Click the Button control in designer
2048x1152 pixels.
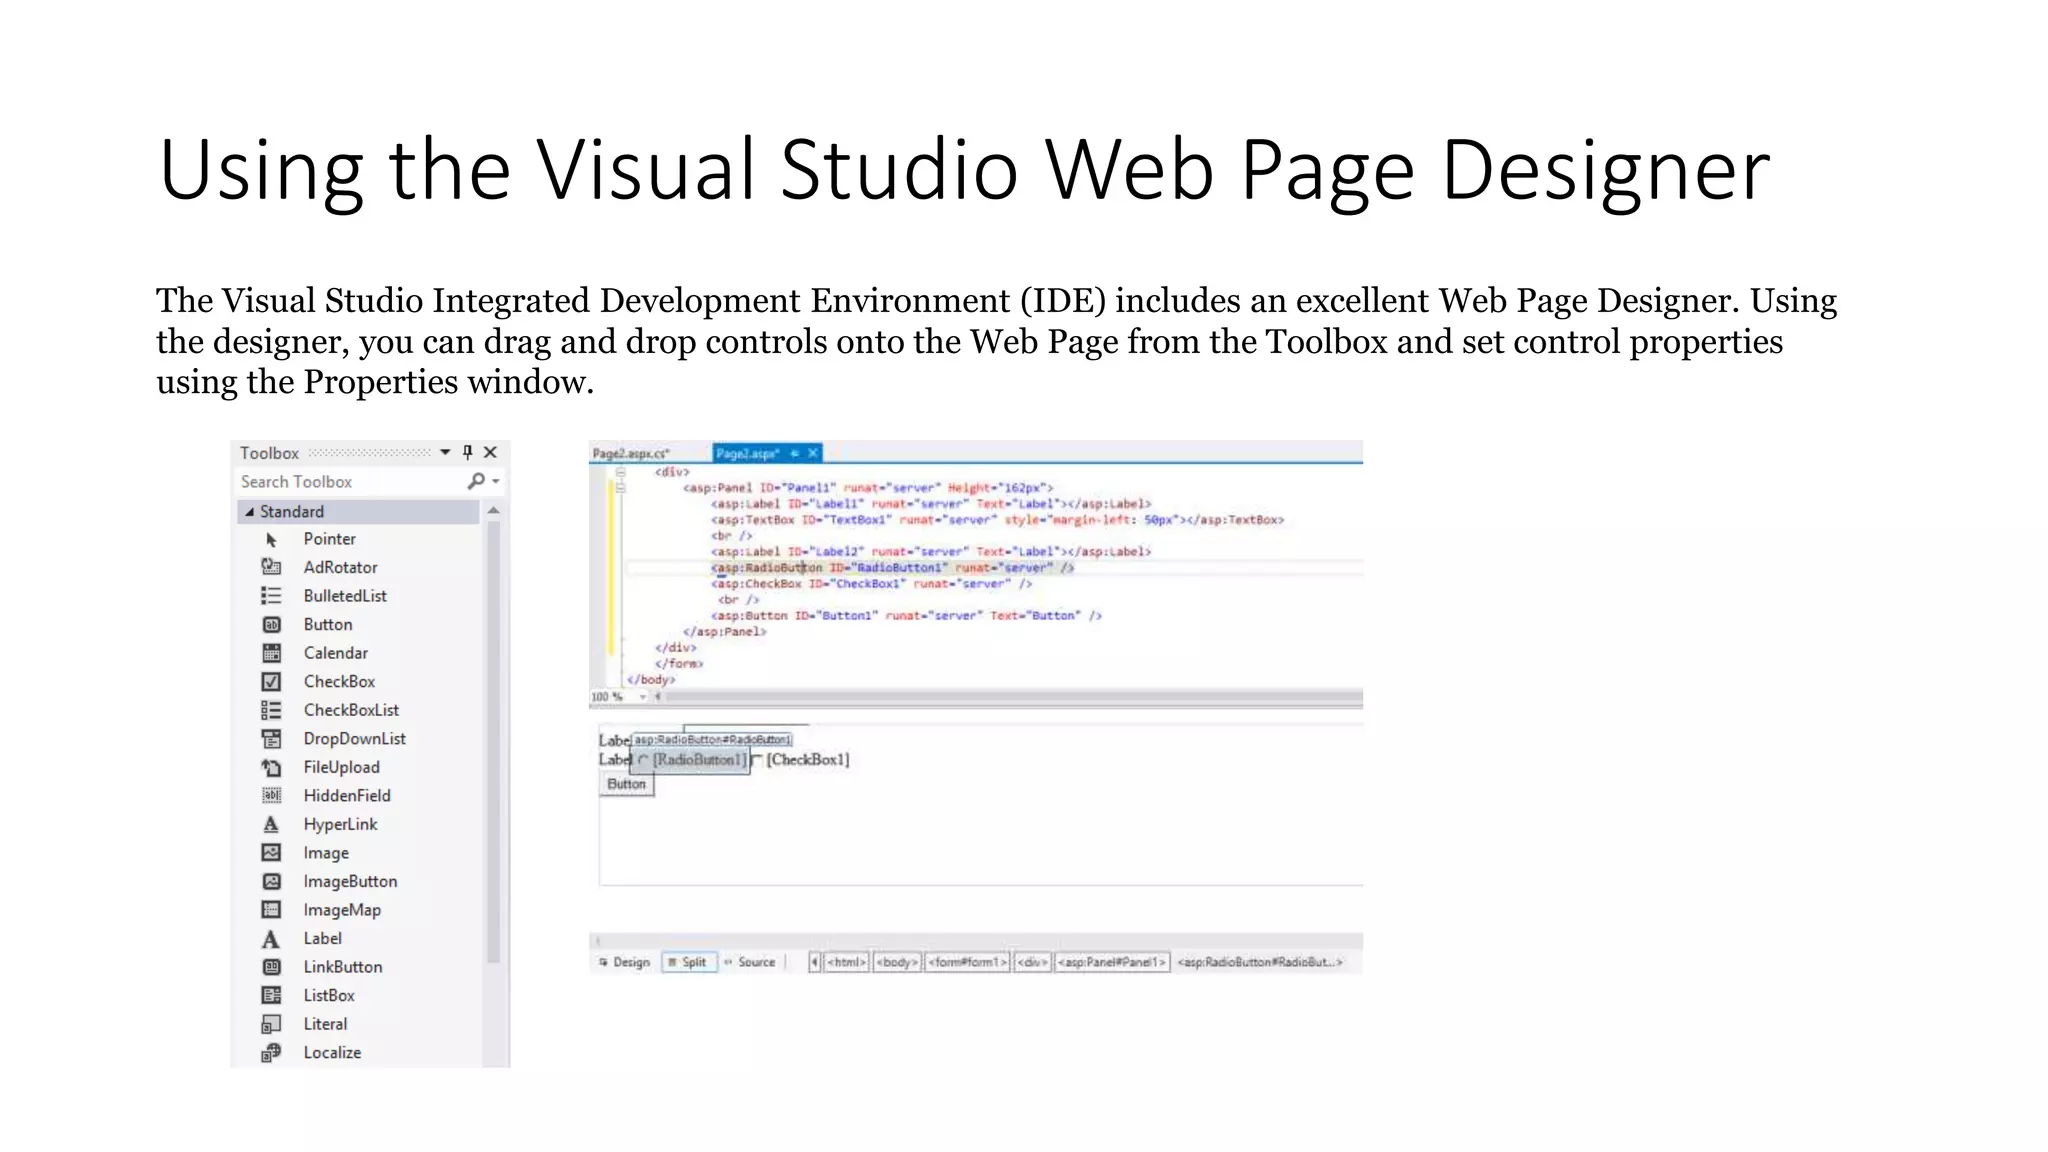pyautogui.click(x=627, y=784)
